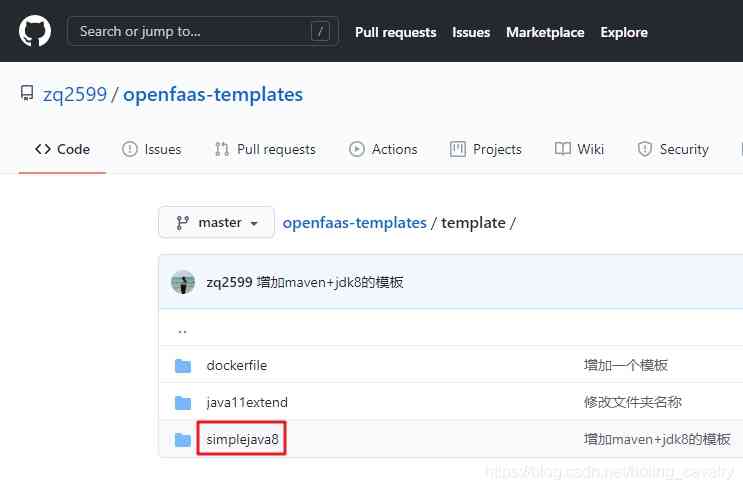Viewport: 743px width, 490px height.
Task: Switch to the Security tab
Action: pyautogui.click(x=673, y=149)
